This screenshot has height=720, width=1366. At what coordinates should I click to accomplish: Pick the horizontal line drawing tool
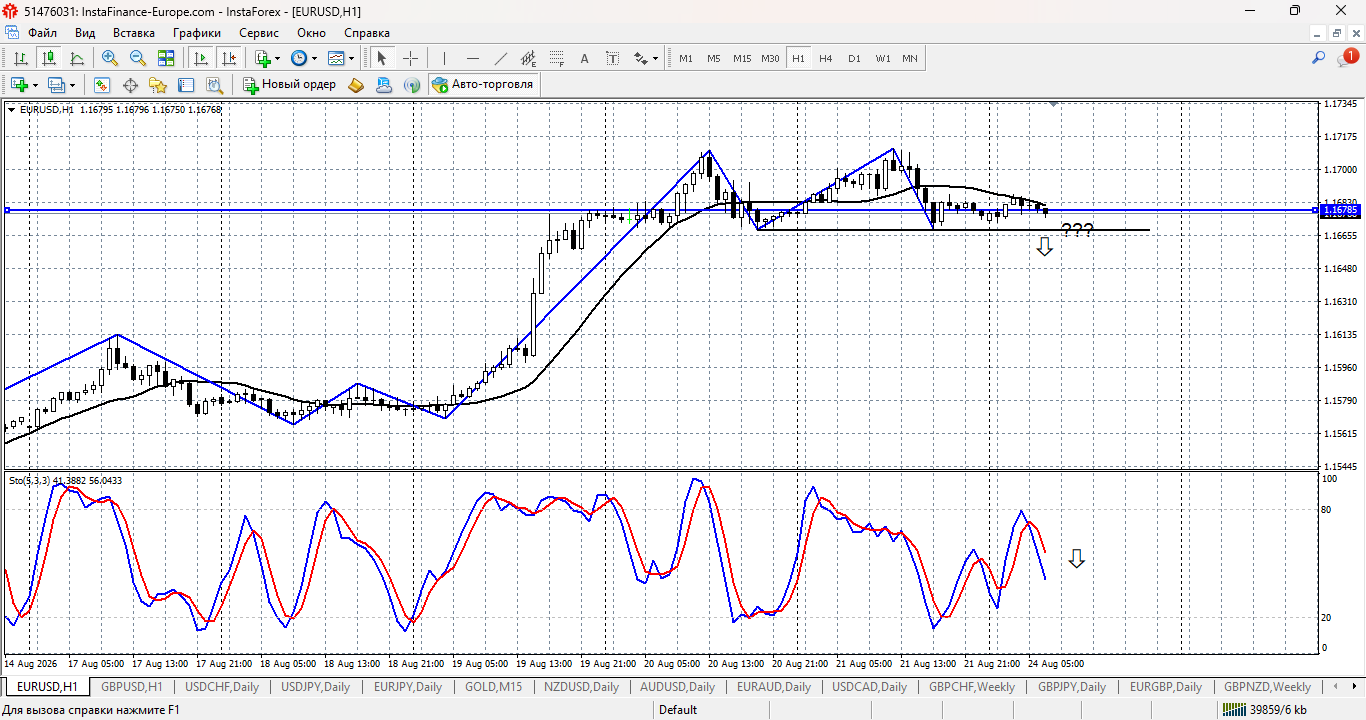(x=473, y=59)
